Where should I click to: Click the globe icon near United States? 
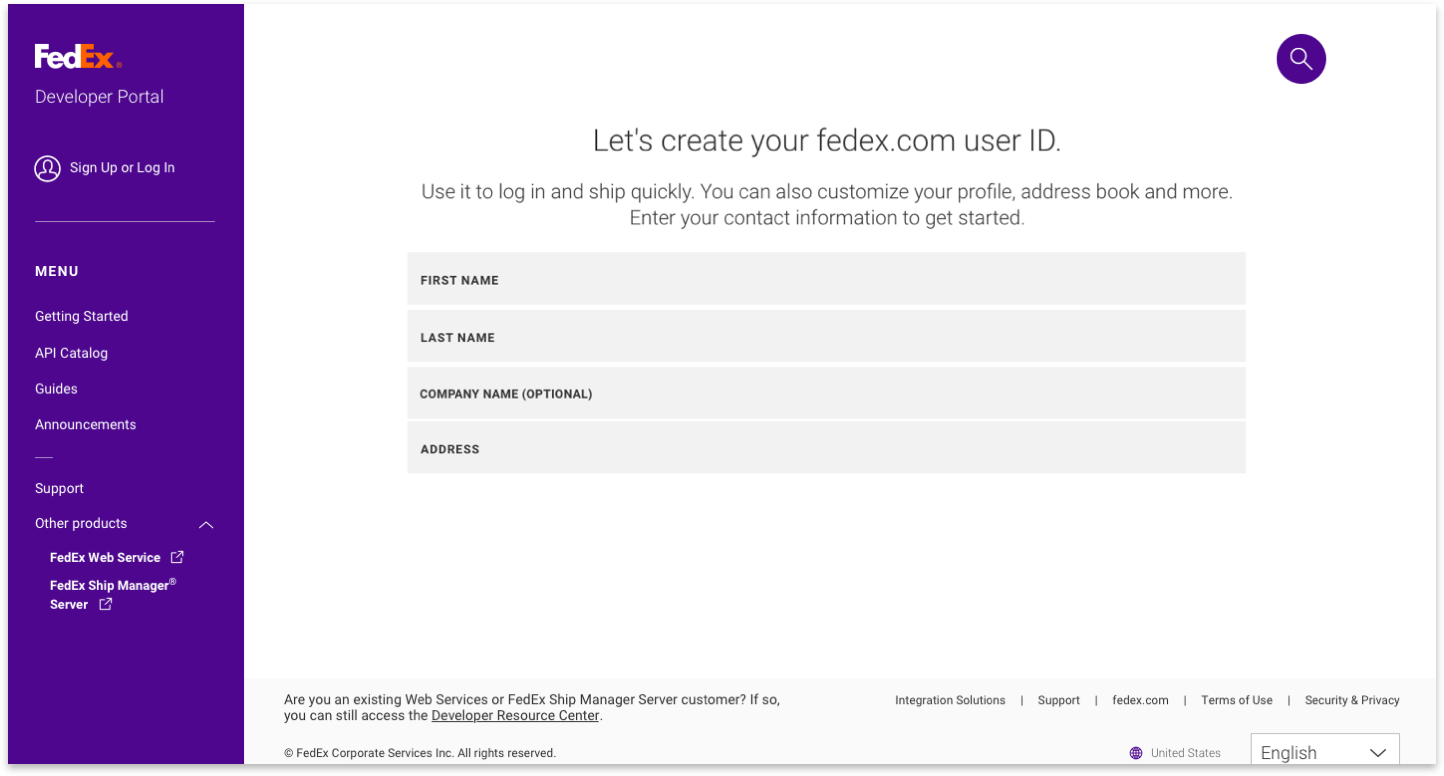(x=1136, y=753)
